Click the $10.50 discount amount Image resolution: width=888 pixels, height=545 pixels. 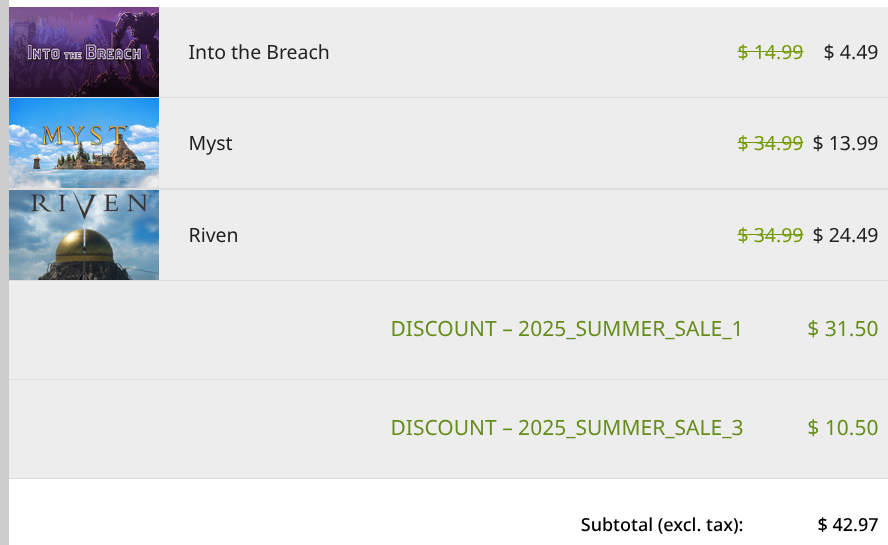tap(843, 428)
